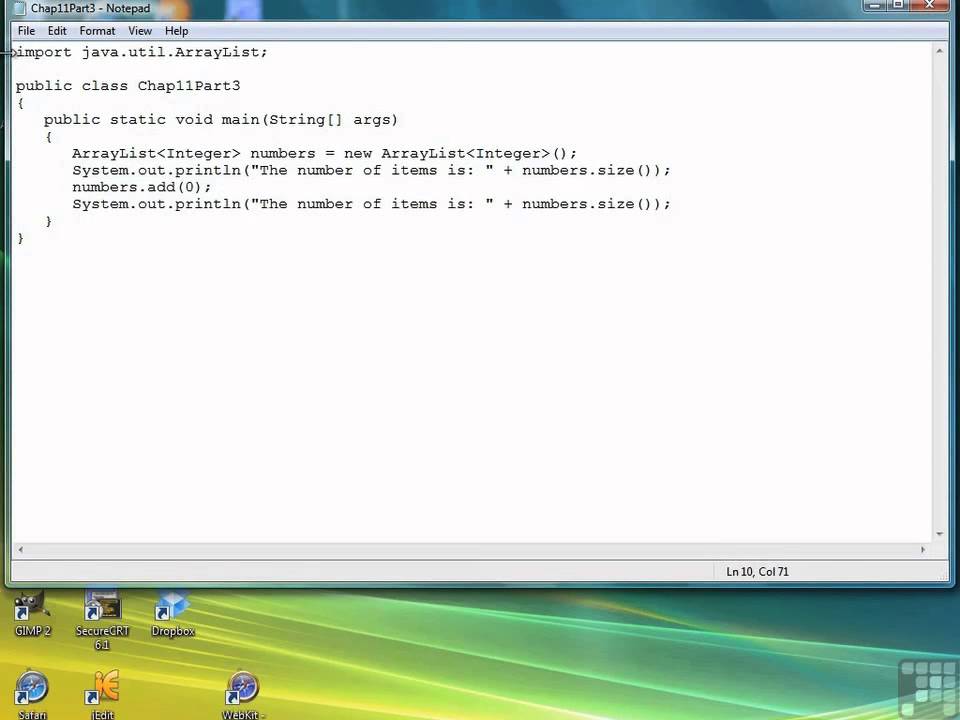Click the 'public class Chap11Part3' line

pos(128,86)
